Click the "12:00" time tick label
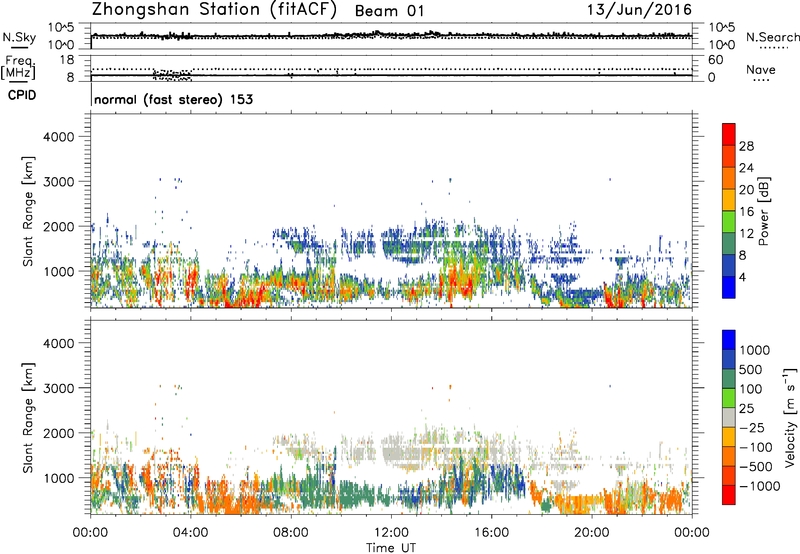Viewport: 800px width, 554px height. click(391, 533)
